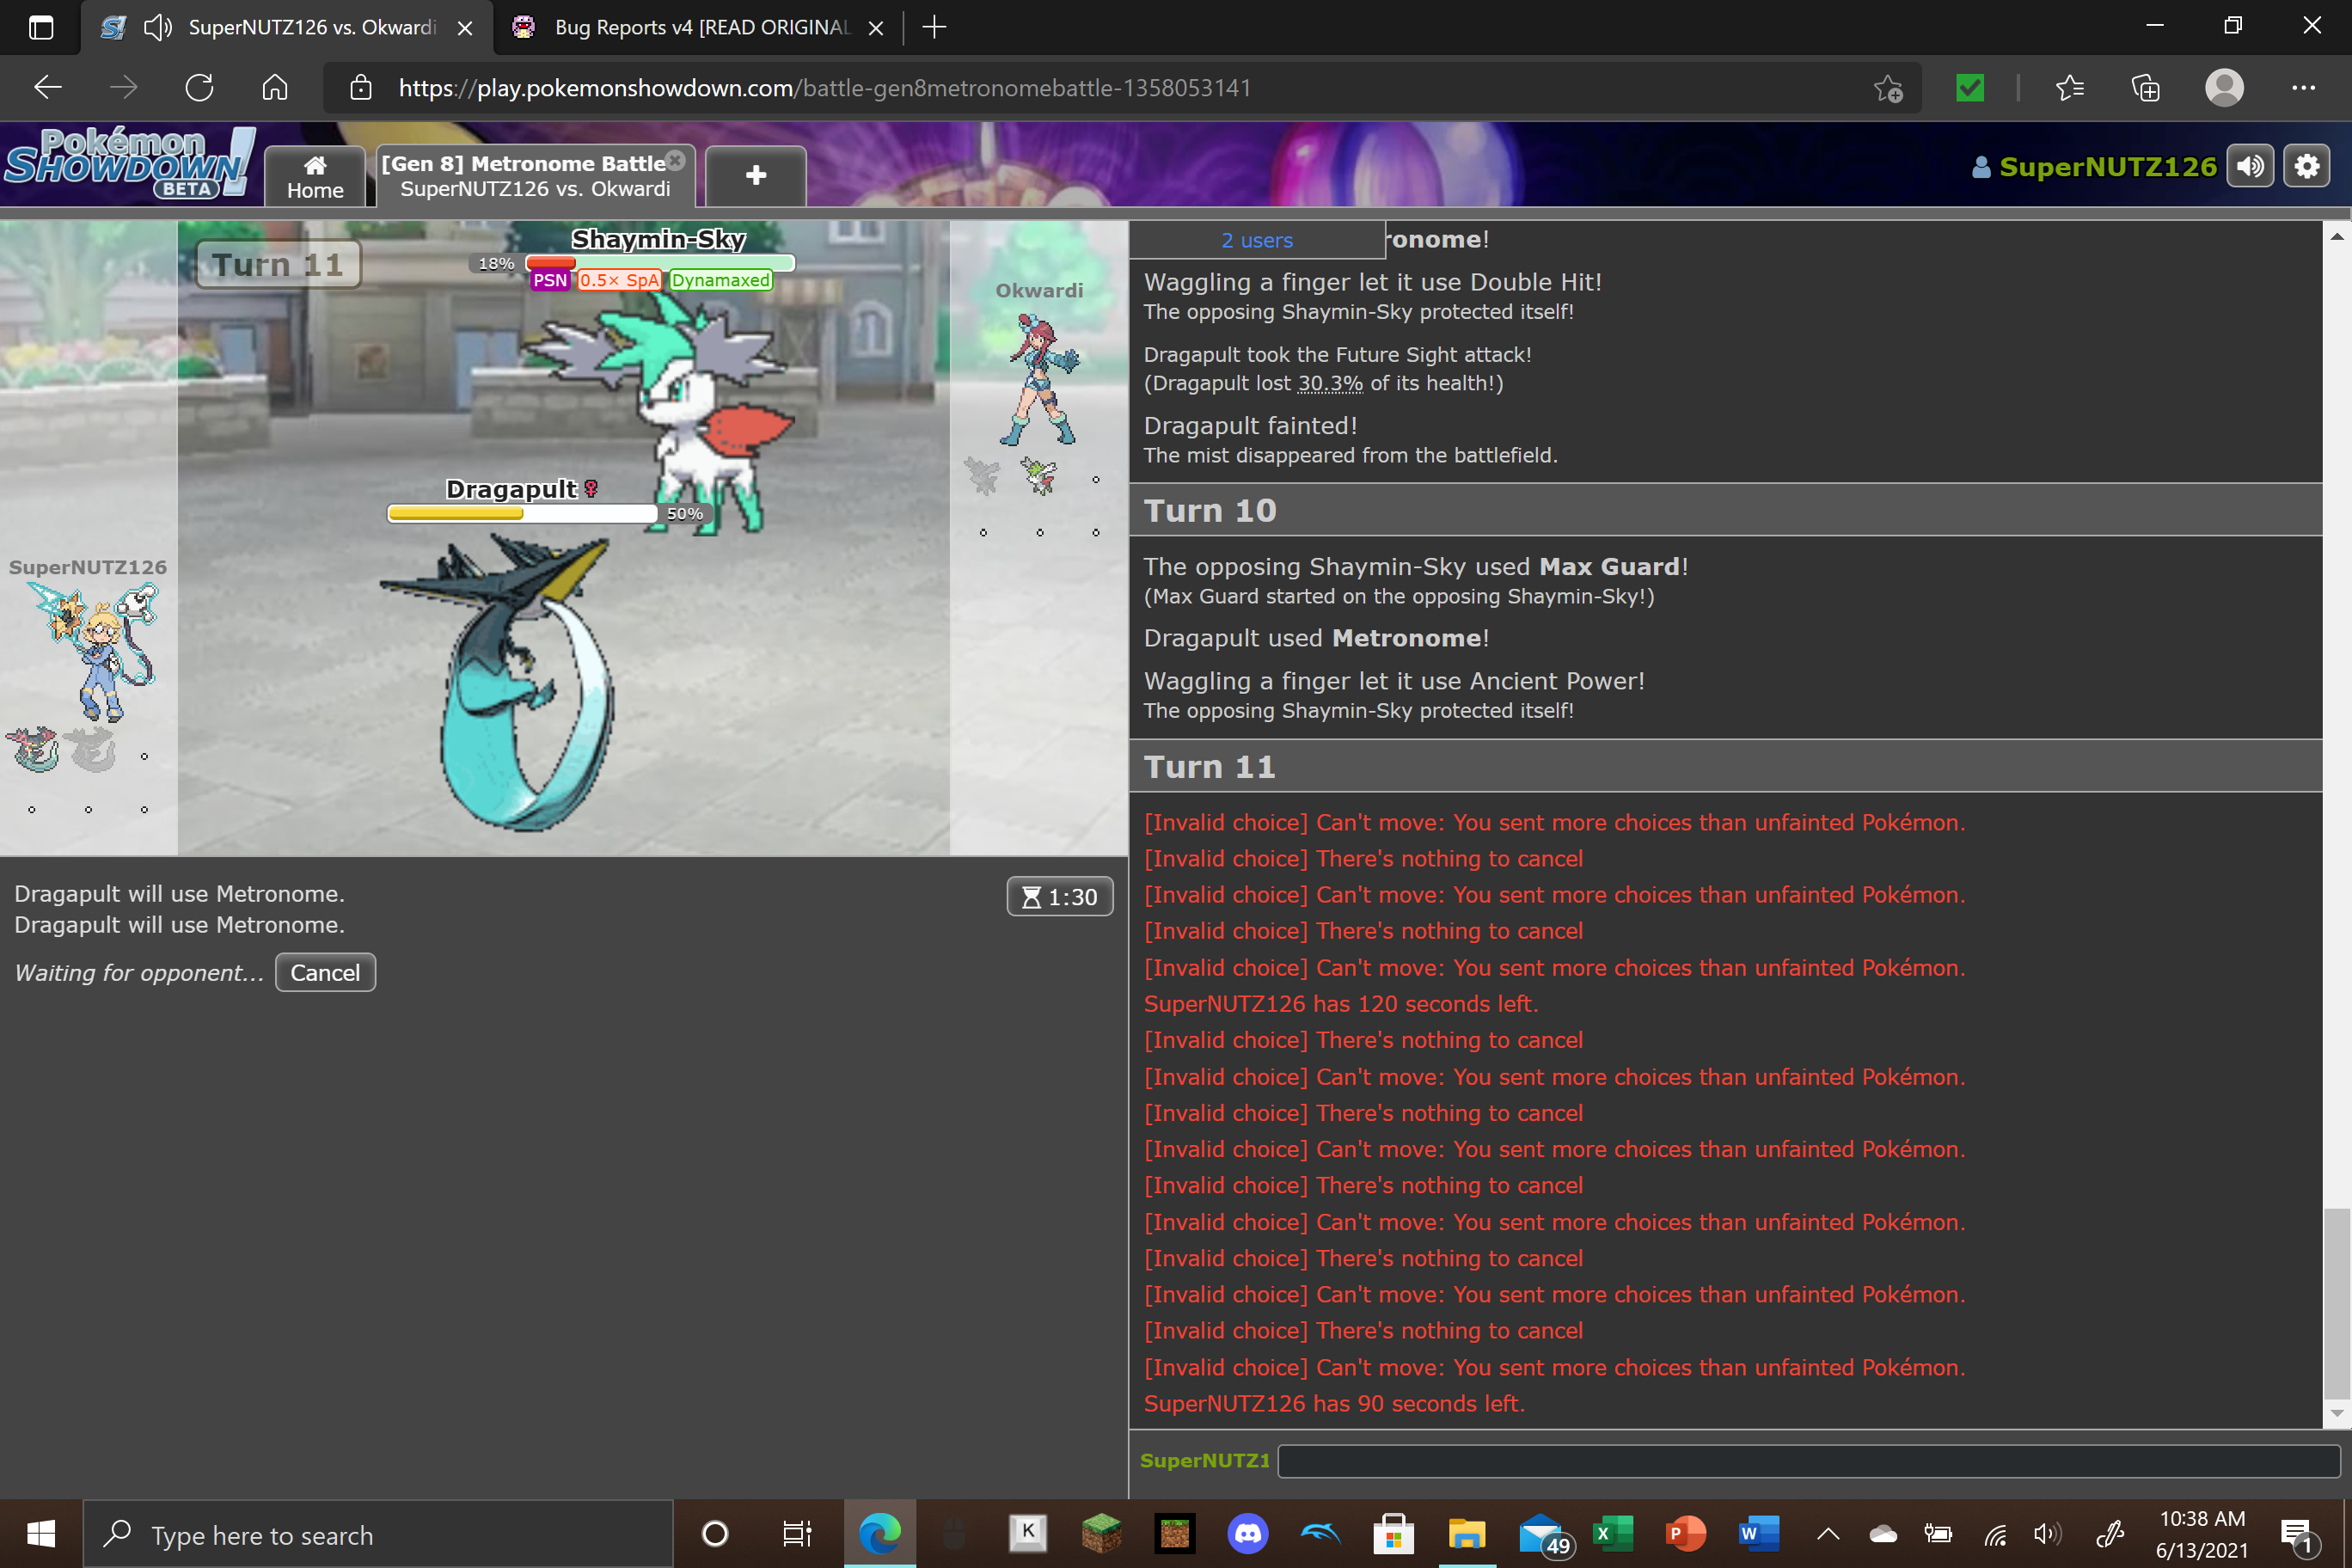Show hidden system tray icons
This screenshot has width=2352, height=1568.
1827,1533
